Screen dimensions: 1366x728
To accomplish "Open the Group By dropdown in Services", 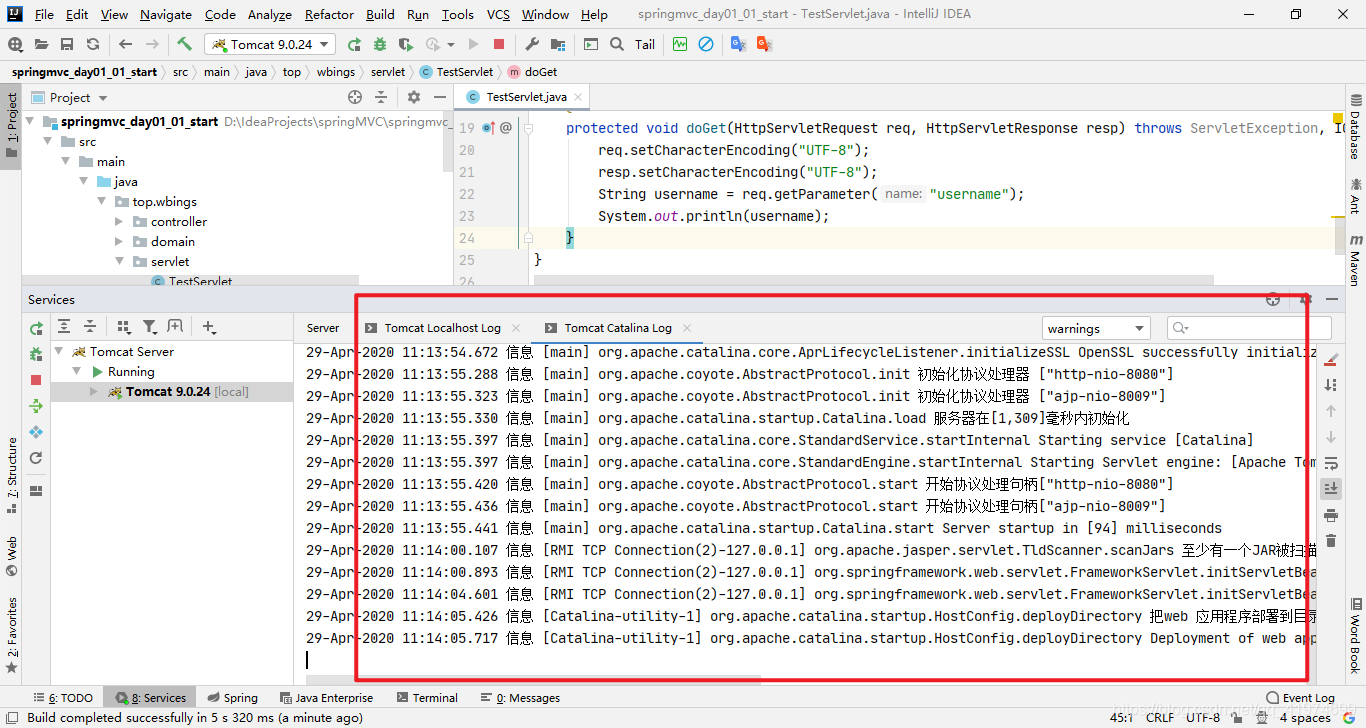I will point(124,326).
